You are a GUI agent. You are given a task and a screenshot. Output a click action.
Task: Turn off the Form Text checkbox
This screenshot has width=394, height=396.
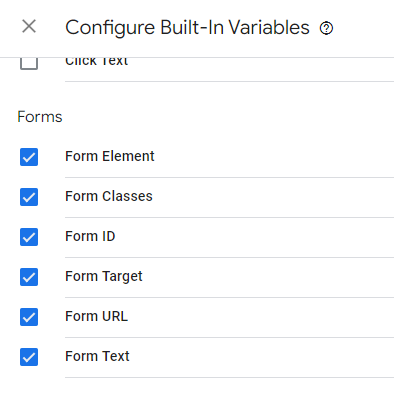[29, 357]
